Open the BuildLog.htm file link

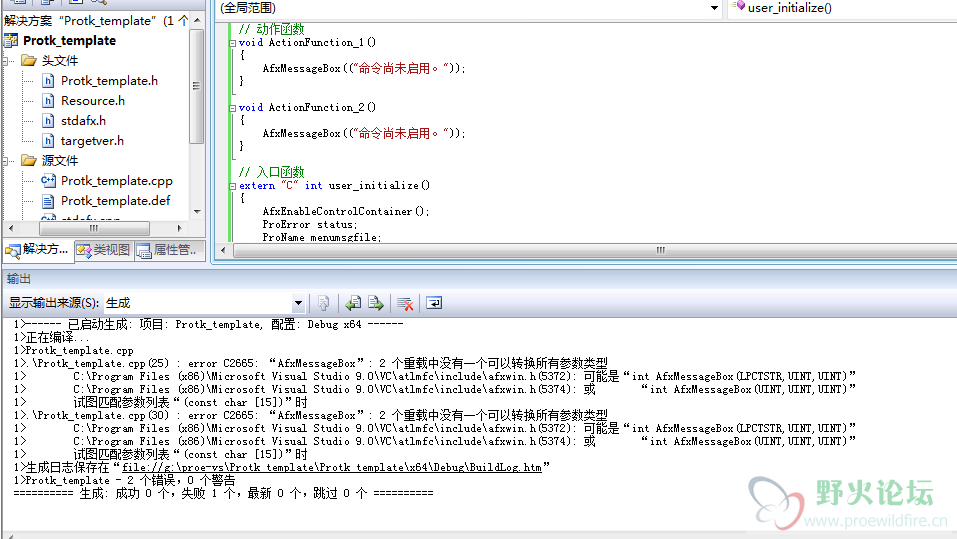point(332,468)
